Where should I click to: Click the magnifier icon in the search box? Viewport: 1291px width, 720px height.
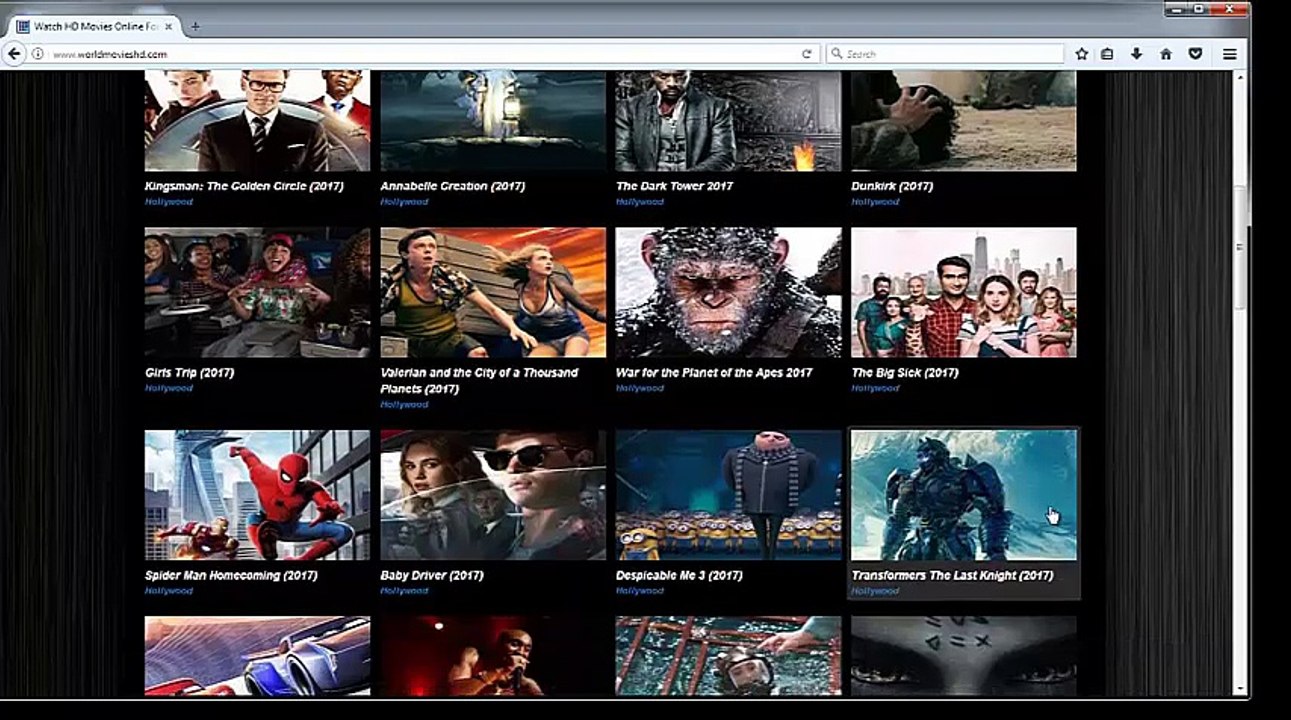tap(836, 54)
